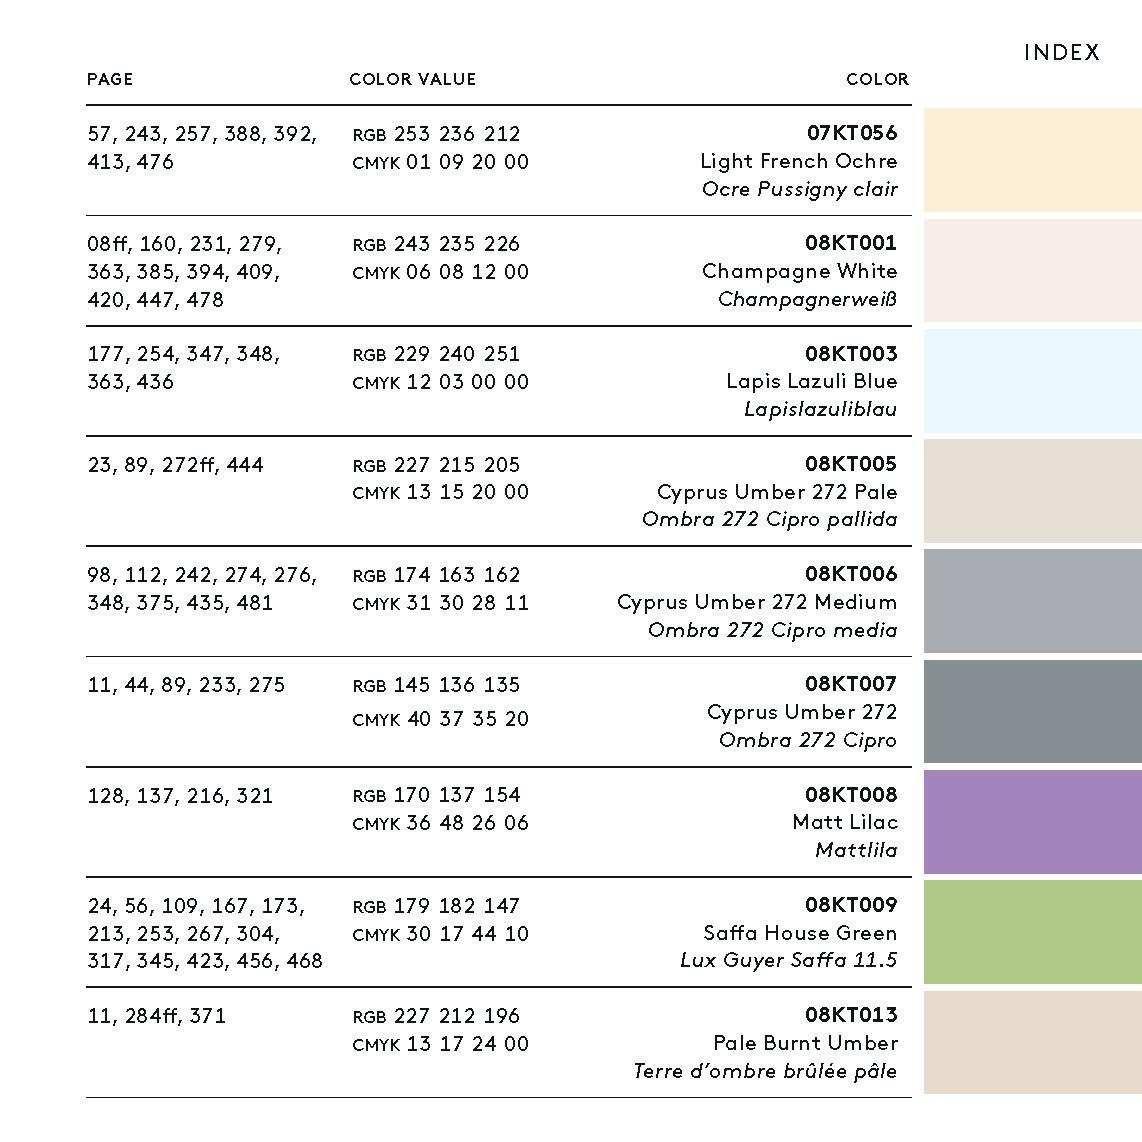Image resolution: width=1142 pixels, height=1142 pixels.
Task: Pick the Lapis Lazuli Blue swatch
Action: [1032, 381]
